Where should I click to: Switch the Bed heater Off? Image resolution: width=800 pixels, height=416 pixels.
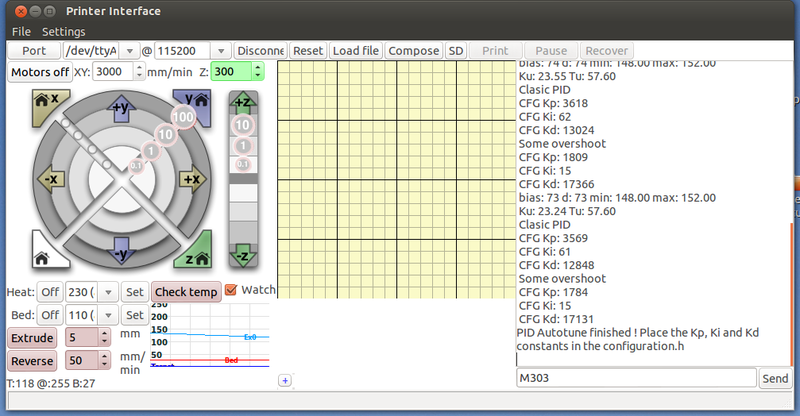(x=49, y=315)
